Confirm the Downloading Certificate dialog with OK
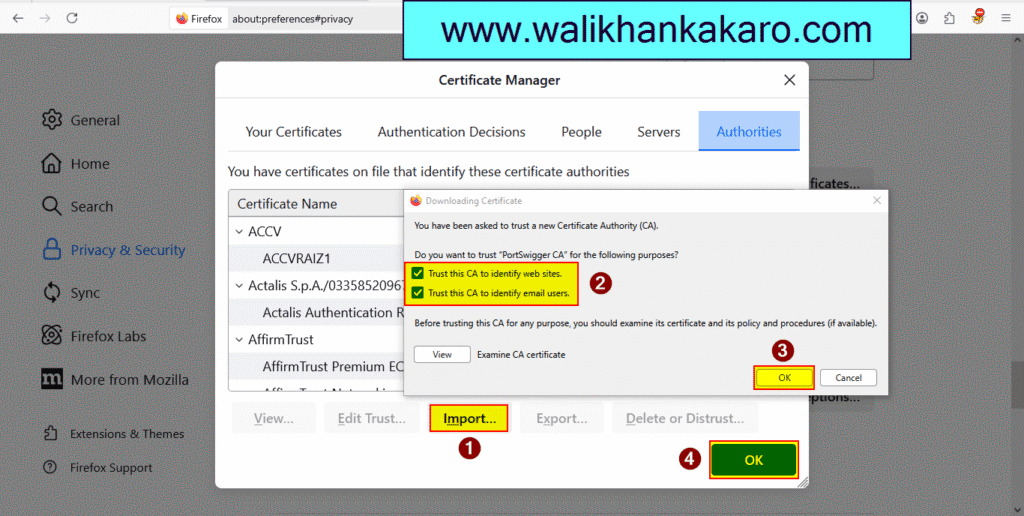The image size is (1024, 516). 784,378
